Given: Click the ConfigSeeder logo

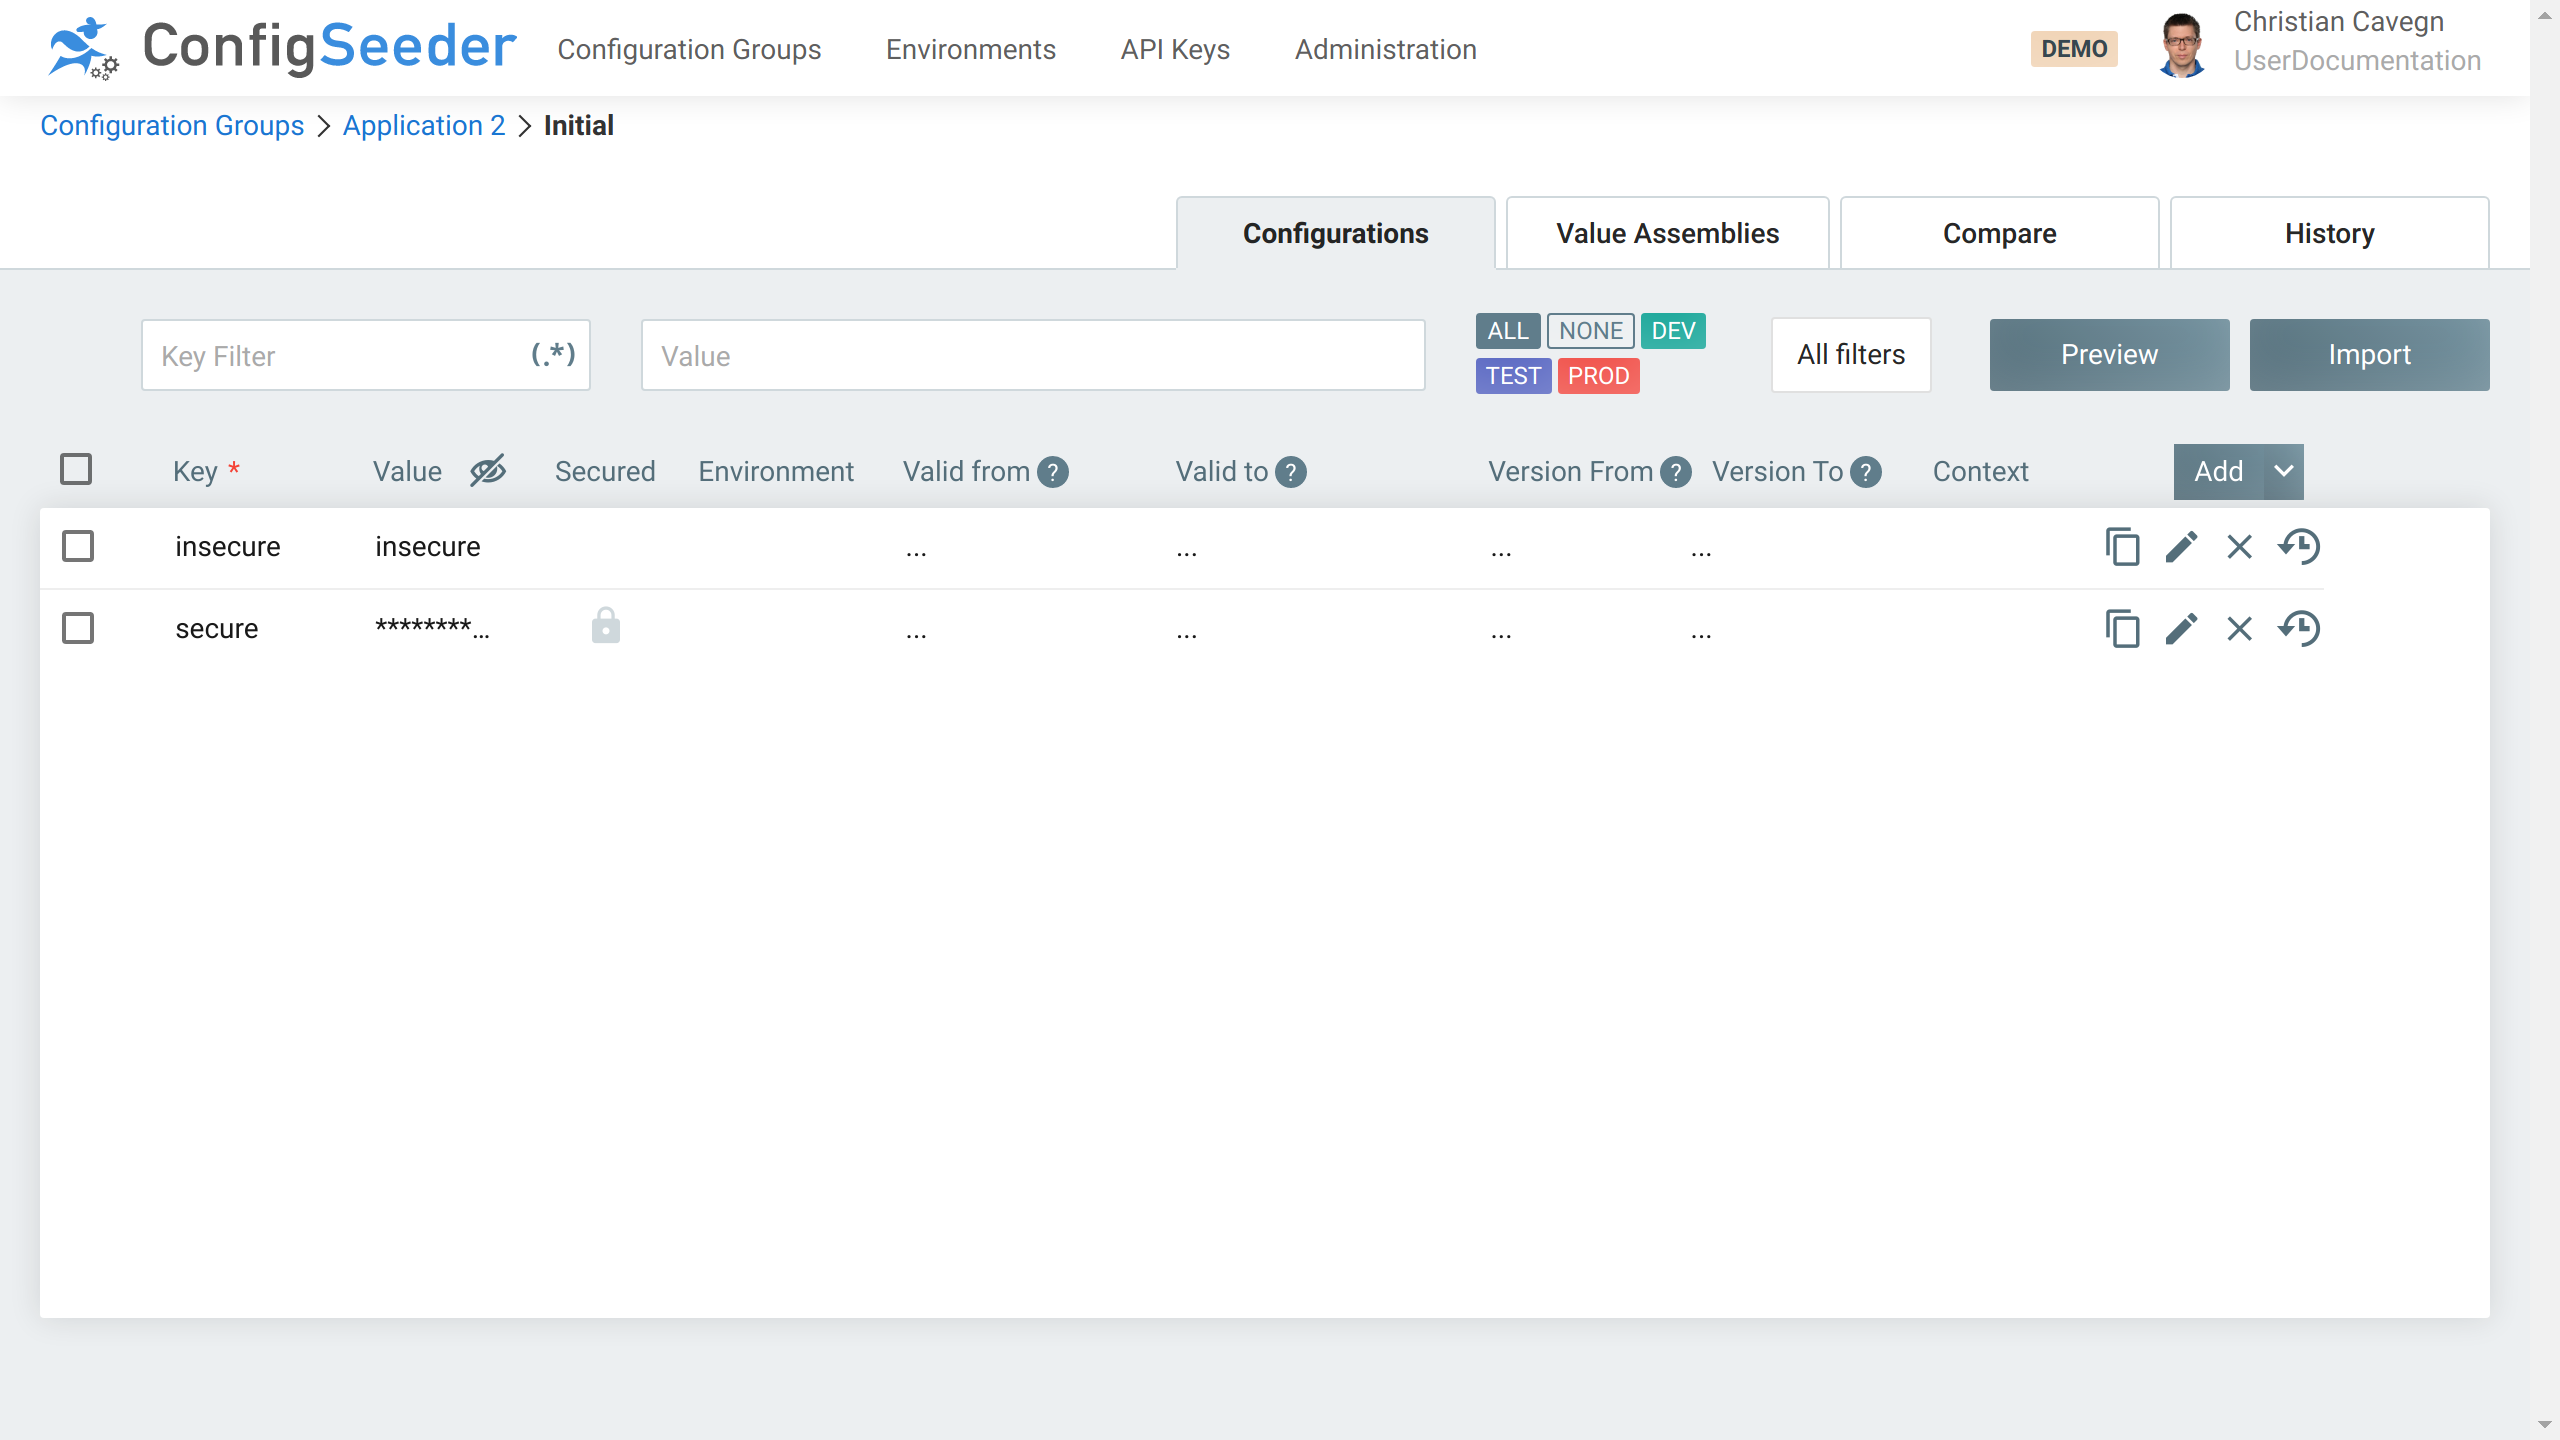Looking at the screenshot, I should click(x=282, y=47).
